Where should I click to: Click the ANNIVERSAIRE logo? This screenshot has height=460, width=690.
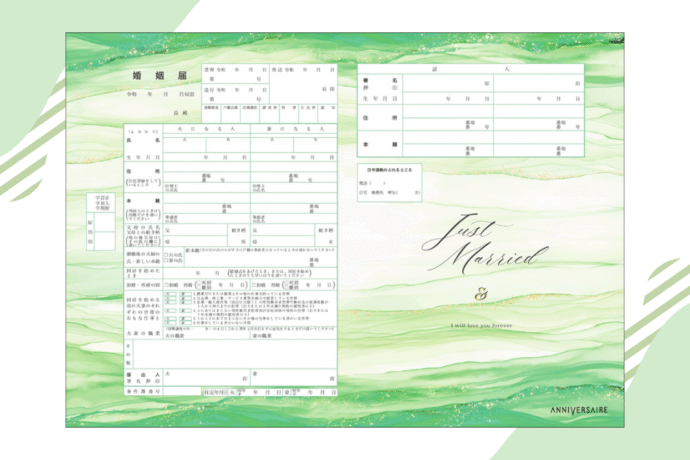(x=579, y=410)
